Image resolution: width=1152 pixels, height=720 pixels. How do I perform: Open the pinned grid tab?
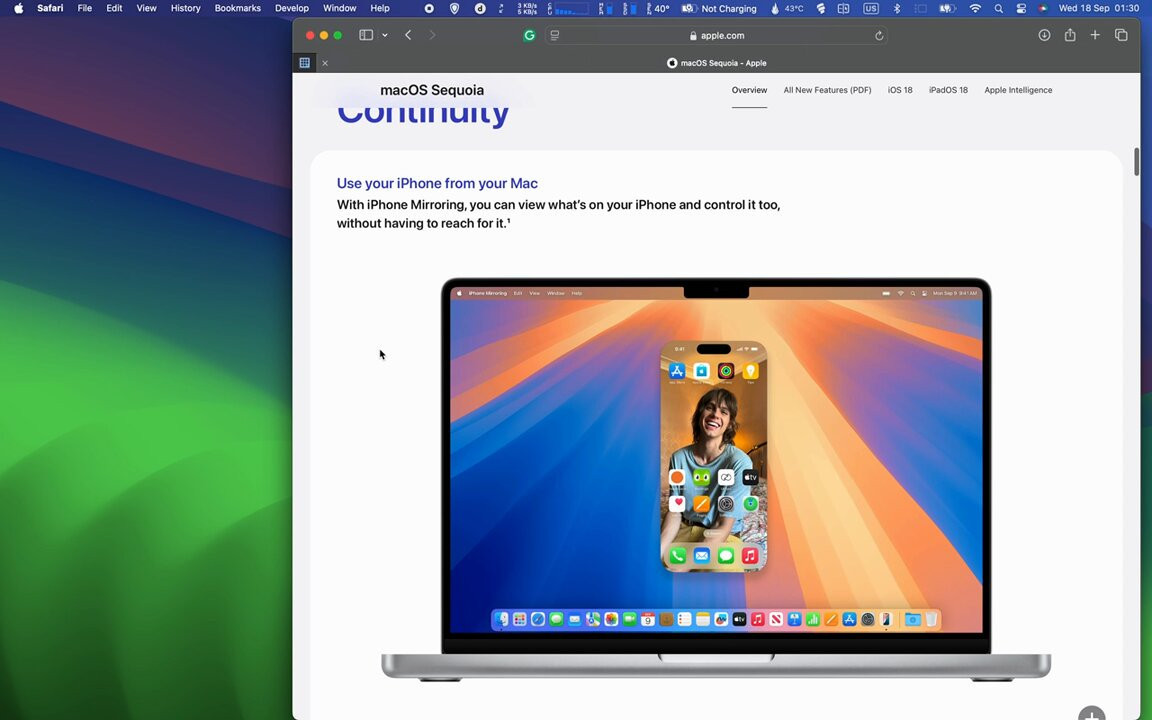(x=304, y=63)
